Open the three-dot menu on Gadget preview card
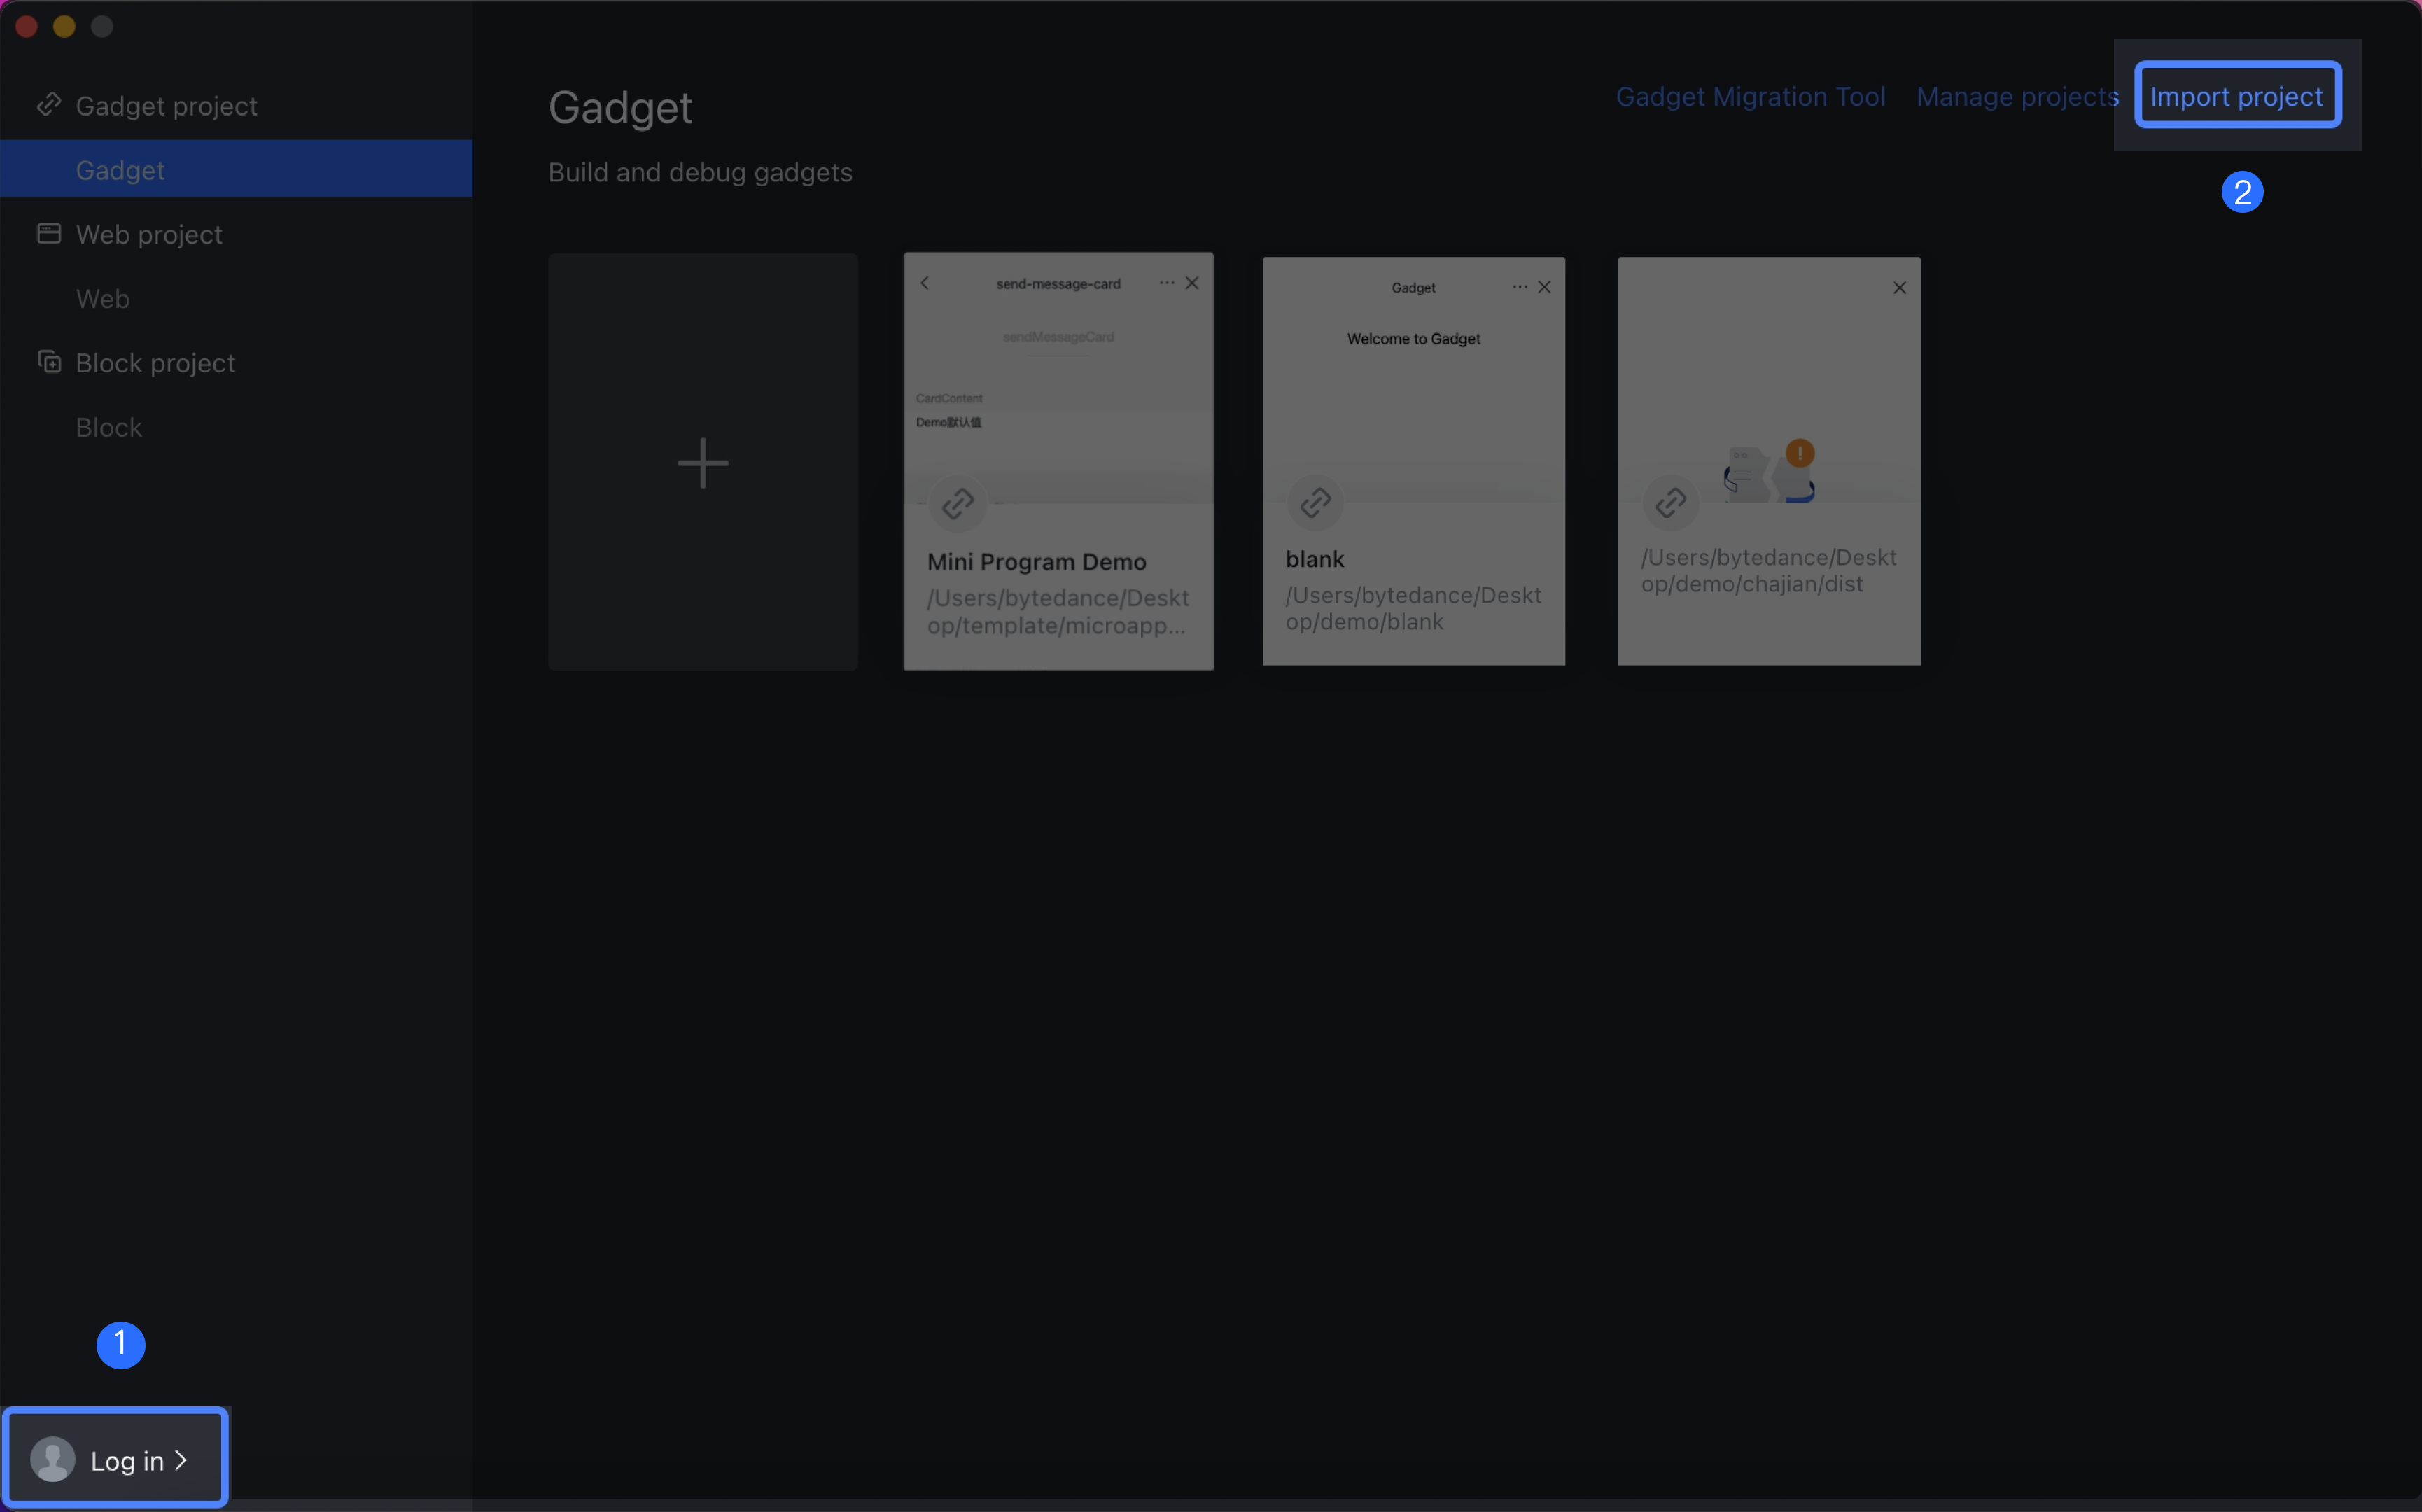2422x1512 pixels. pyautogui.click(x=1519, y=287)
